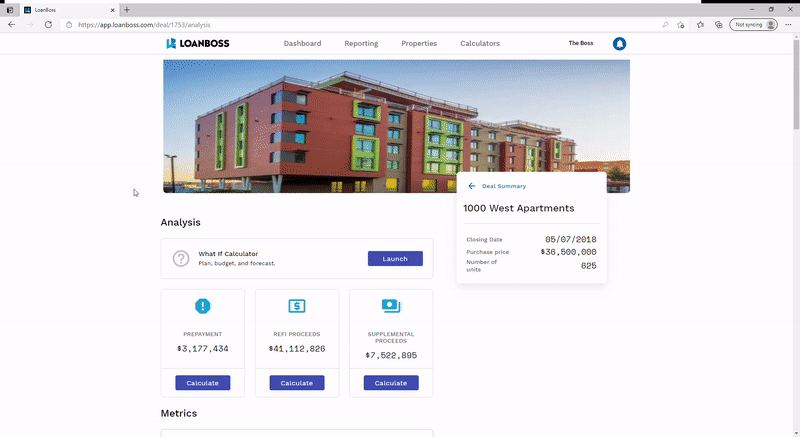Open the Calculators menu item
Image resolution: width=800 pixels, height=437 pixels.
480,43
